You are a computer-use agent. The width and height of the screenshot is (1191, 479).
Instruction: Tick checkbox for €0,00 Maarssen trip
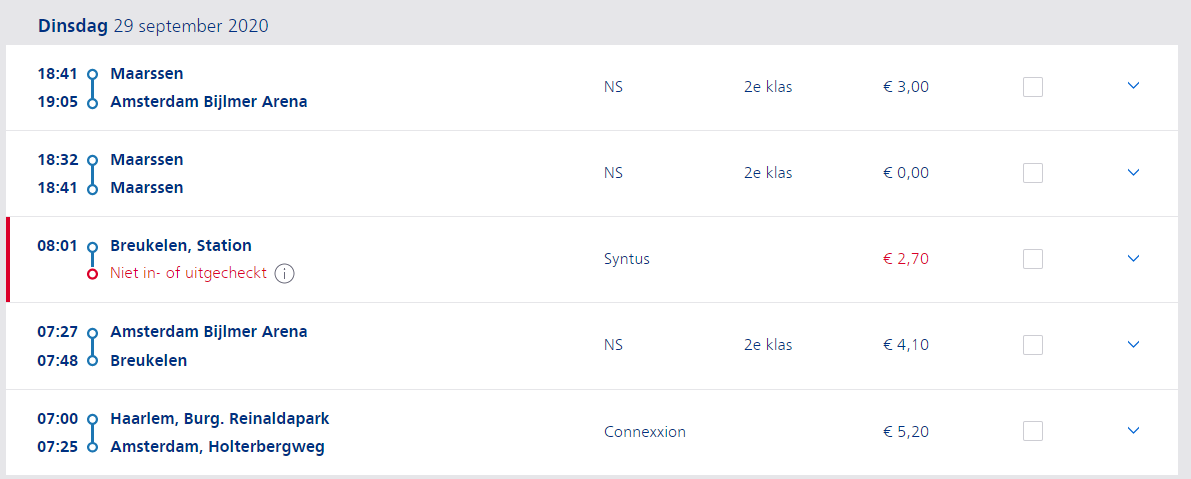[x=1033, y=173]
